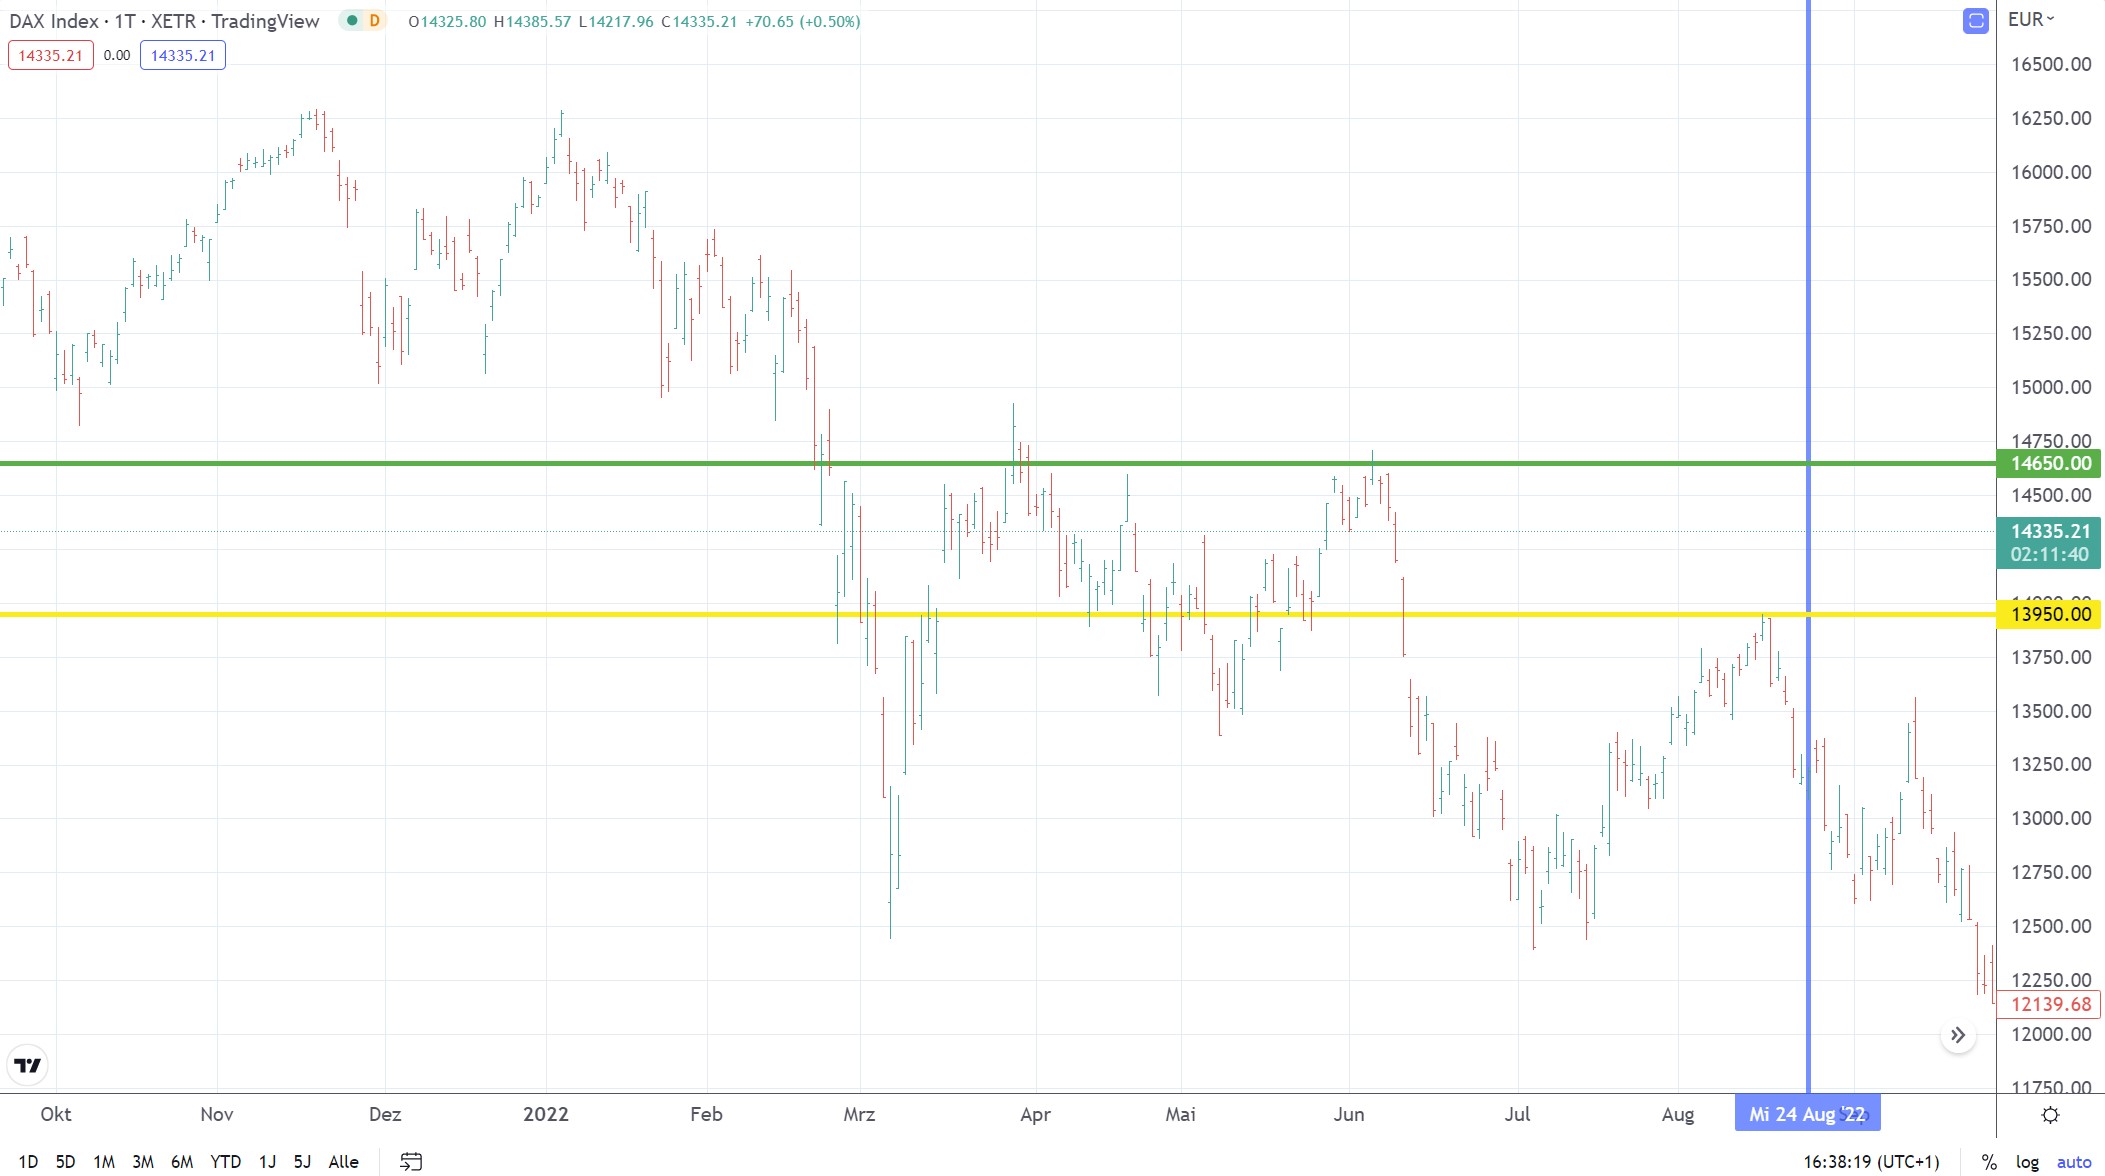Click the Mrz month axis label
This screenshot has width=2105, height=1176.
(859, 1114)
